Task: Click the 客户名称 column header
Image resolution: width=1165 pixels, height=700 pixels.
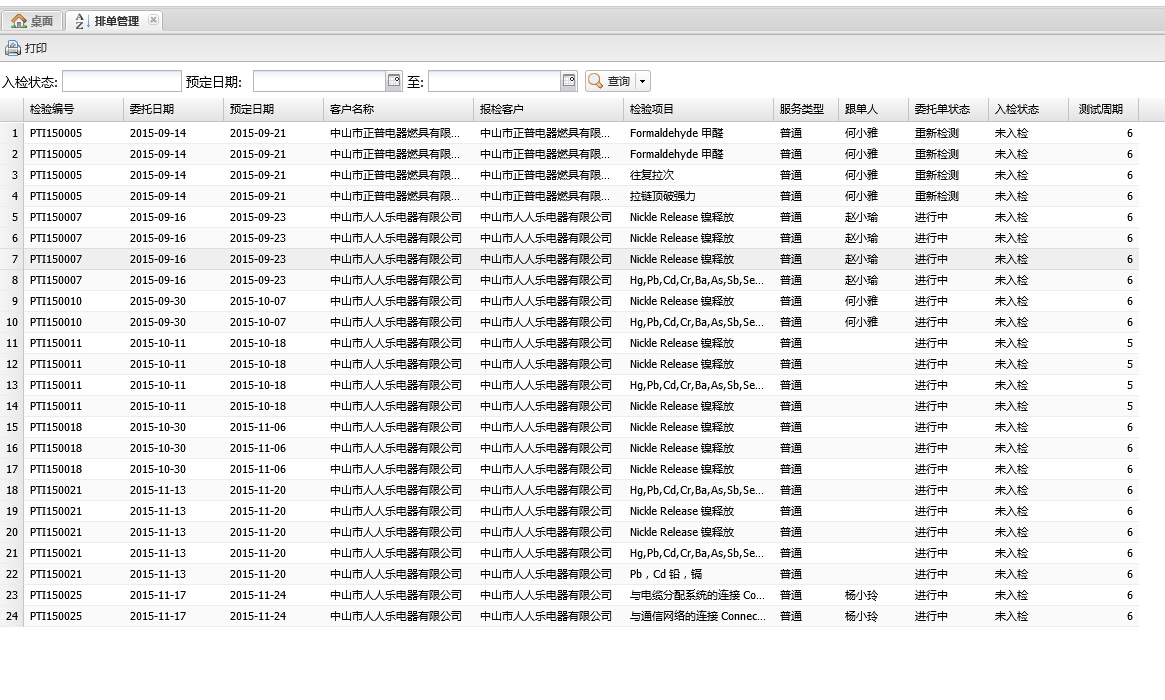Action: coord(352,109)
